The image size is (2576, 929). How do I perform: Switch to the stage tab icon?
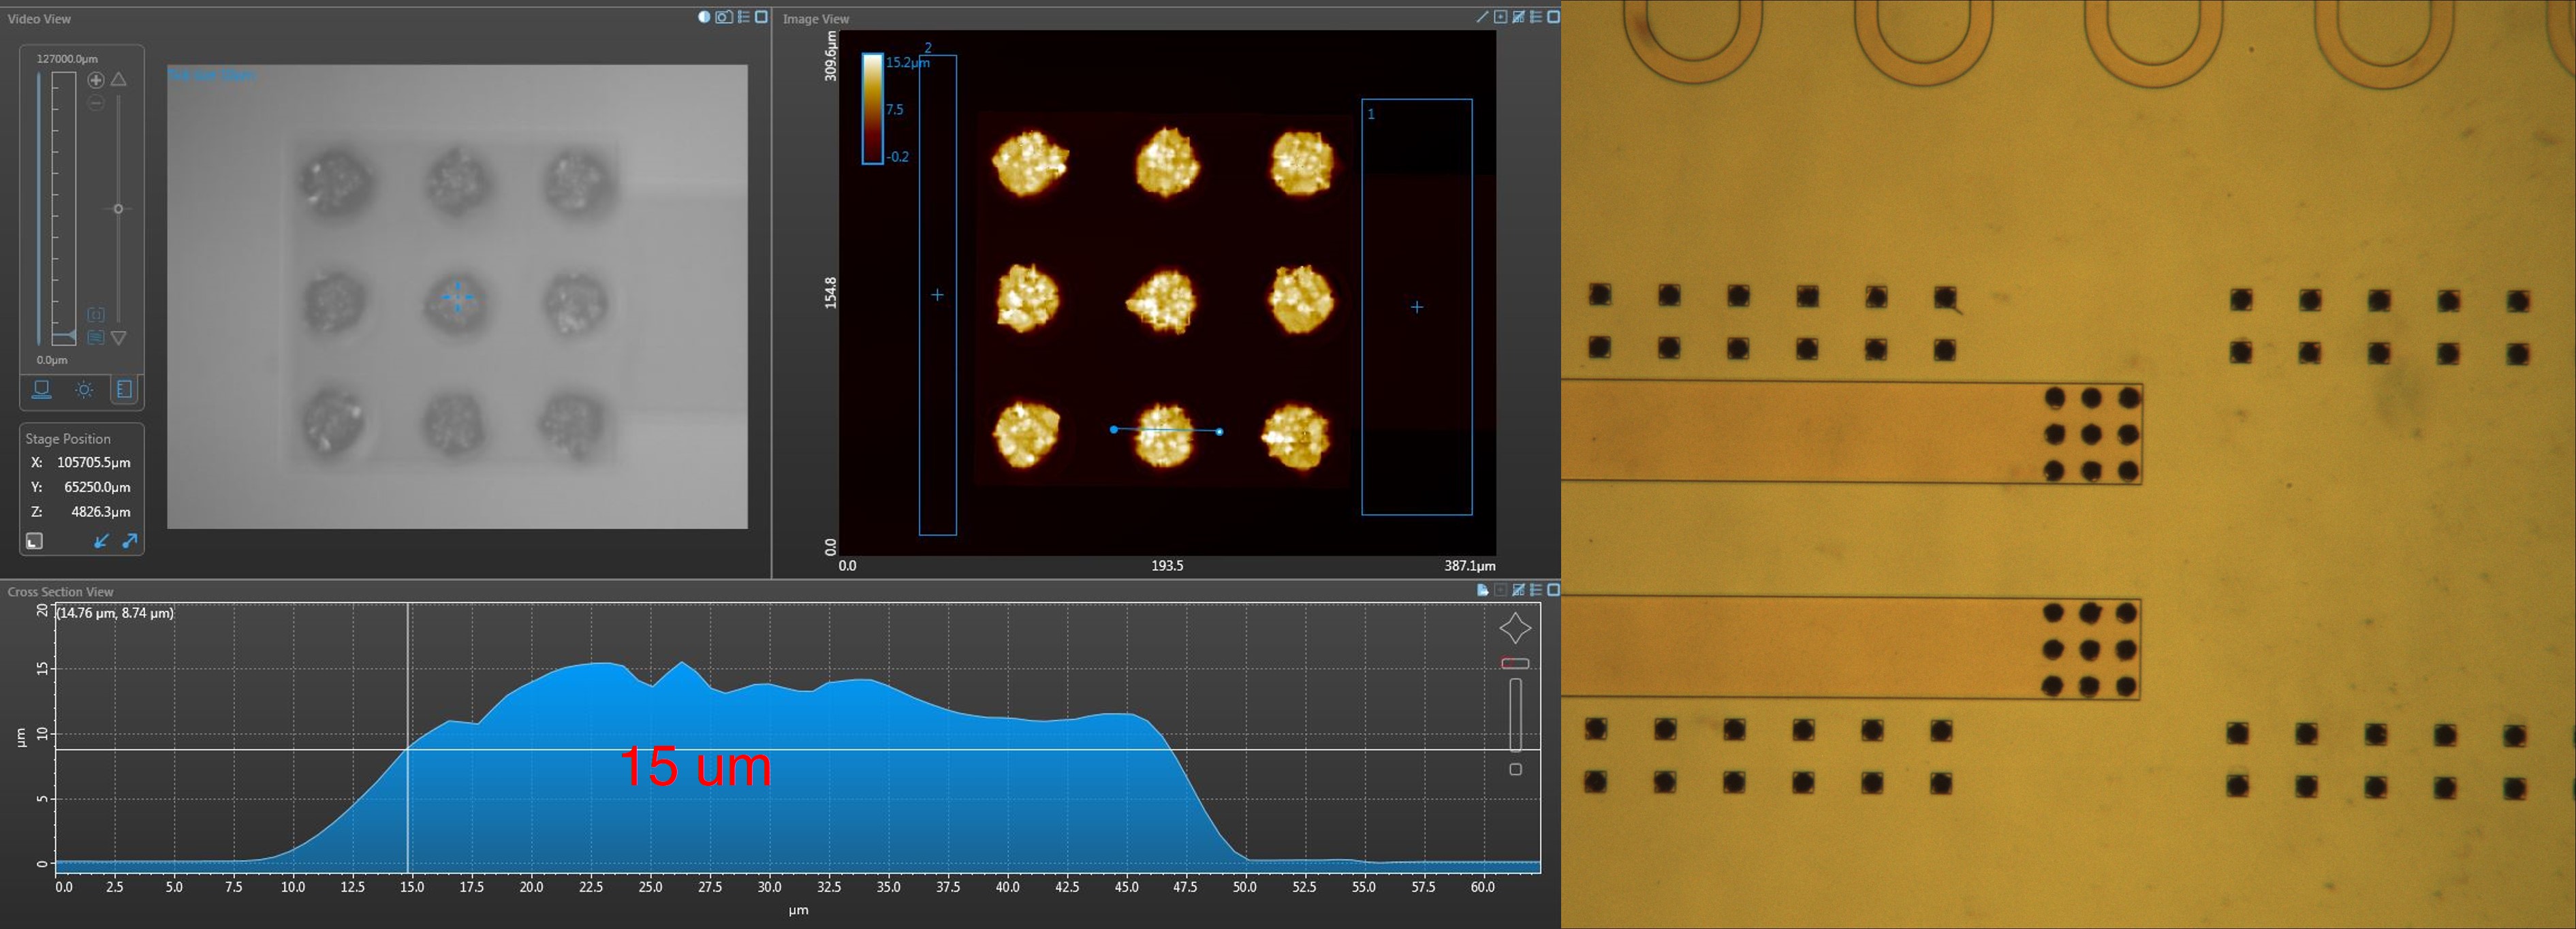click(42, 389)
